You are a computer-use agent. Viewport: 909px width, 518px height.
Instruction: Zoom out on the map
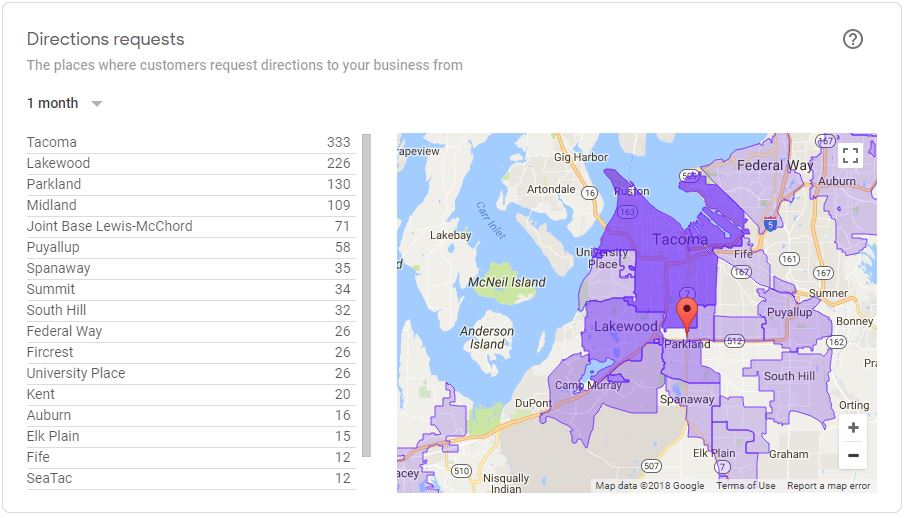[852, 456]
